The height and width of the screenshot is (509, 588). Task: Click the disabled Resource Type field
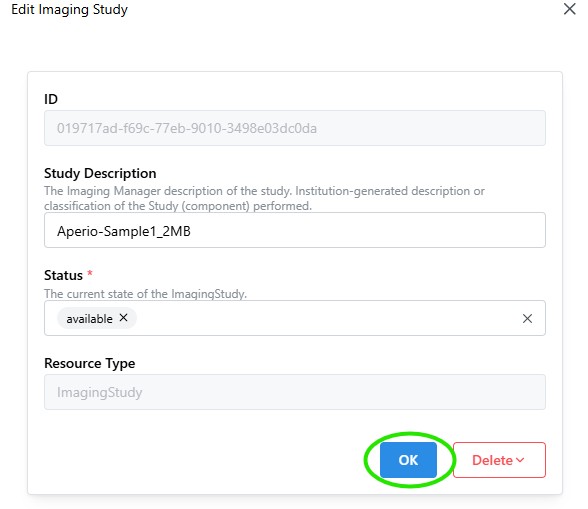[295, 392]
